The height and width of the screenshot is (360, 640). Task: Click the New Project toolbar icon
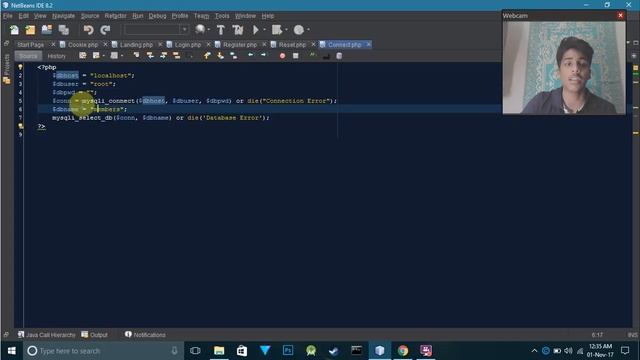coord(30,30)
